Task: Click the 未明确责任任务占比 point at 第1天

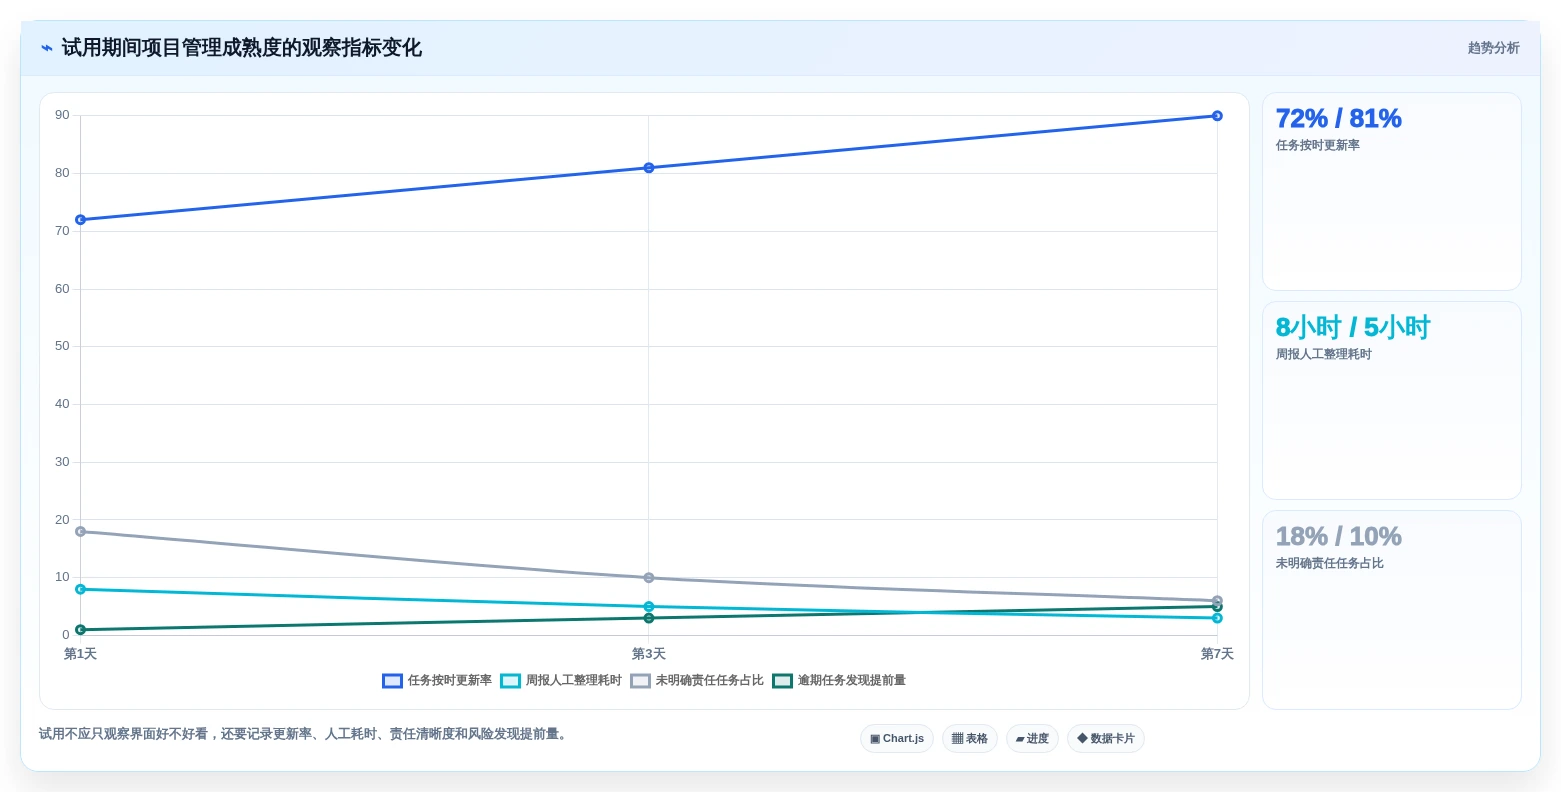Action: click(x=80, y=532)
